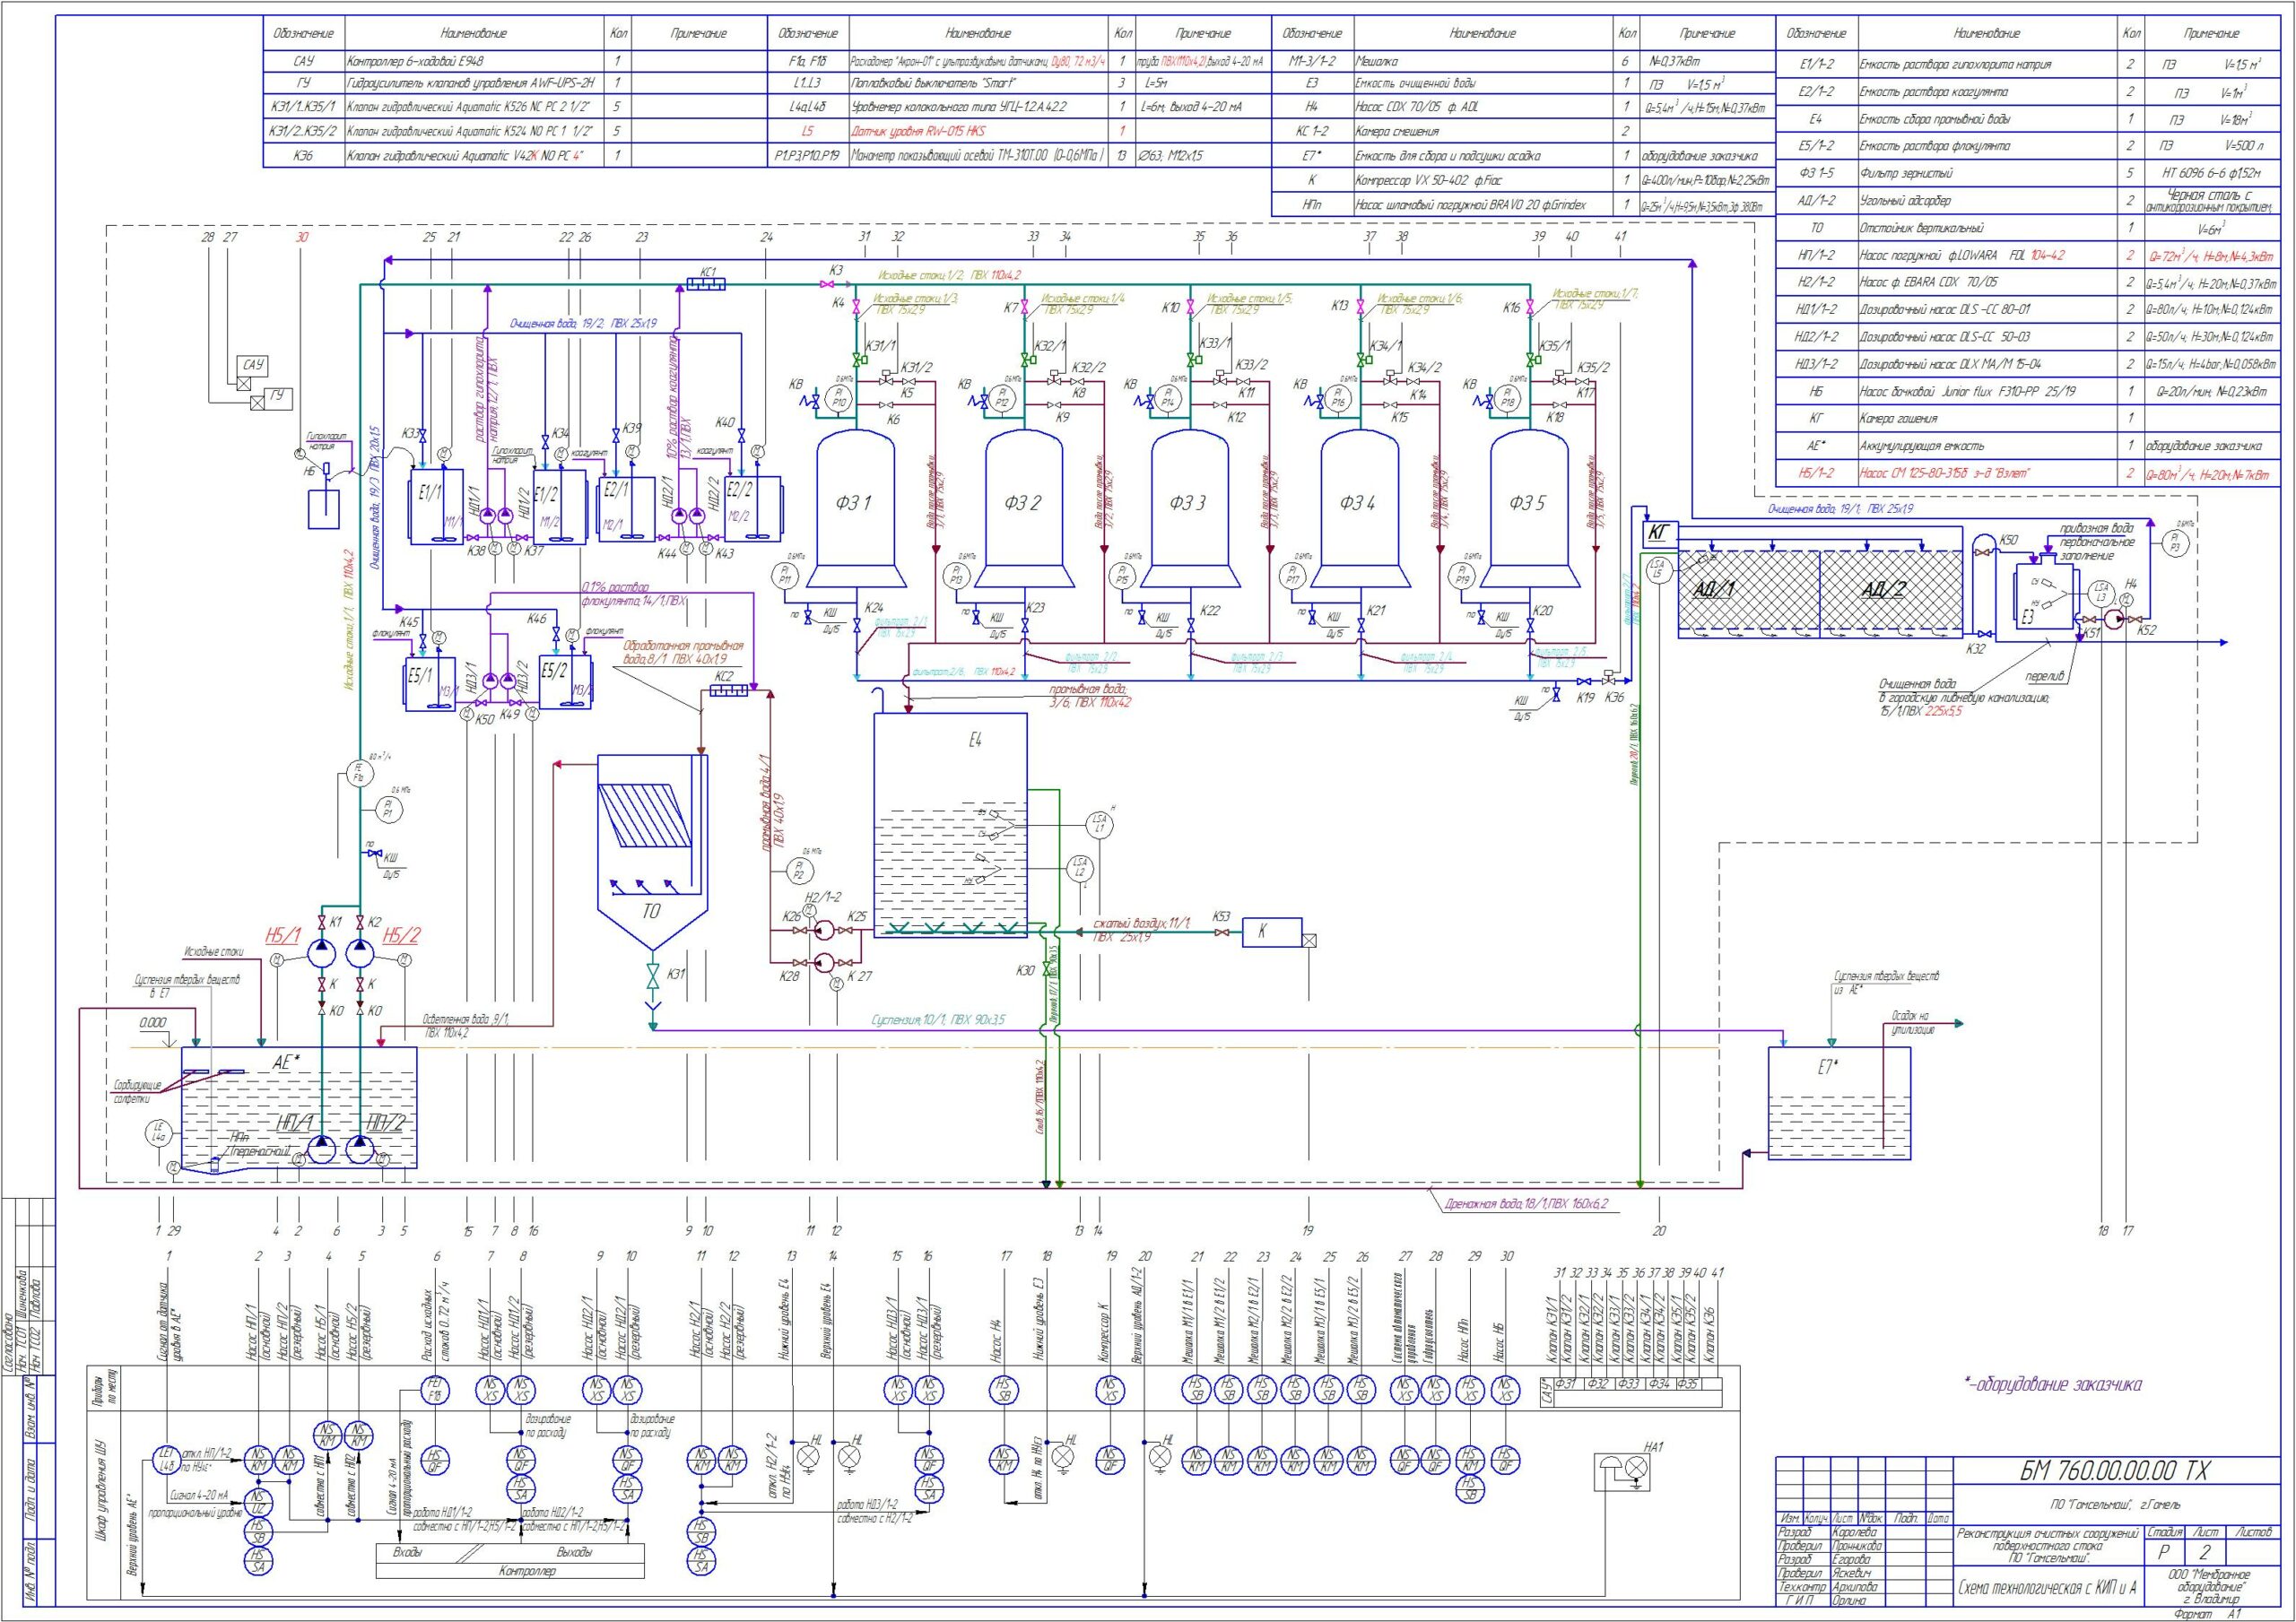Click the АД/2 adsorber label
2296x1622 pixels.
1883,589
